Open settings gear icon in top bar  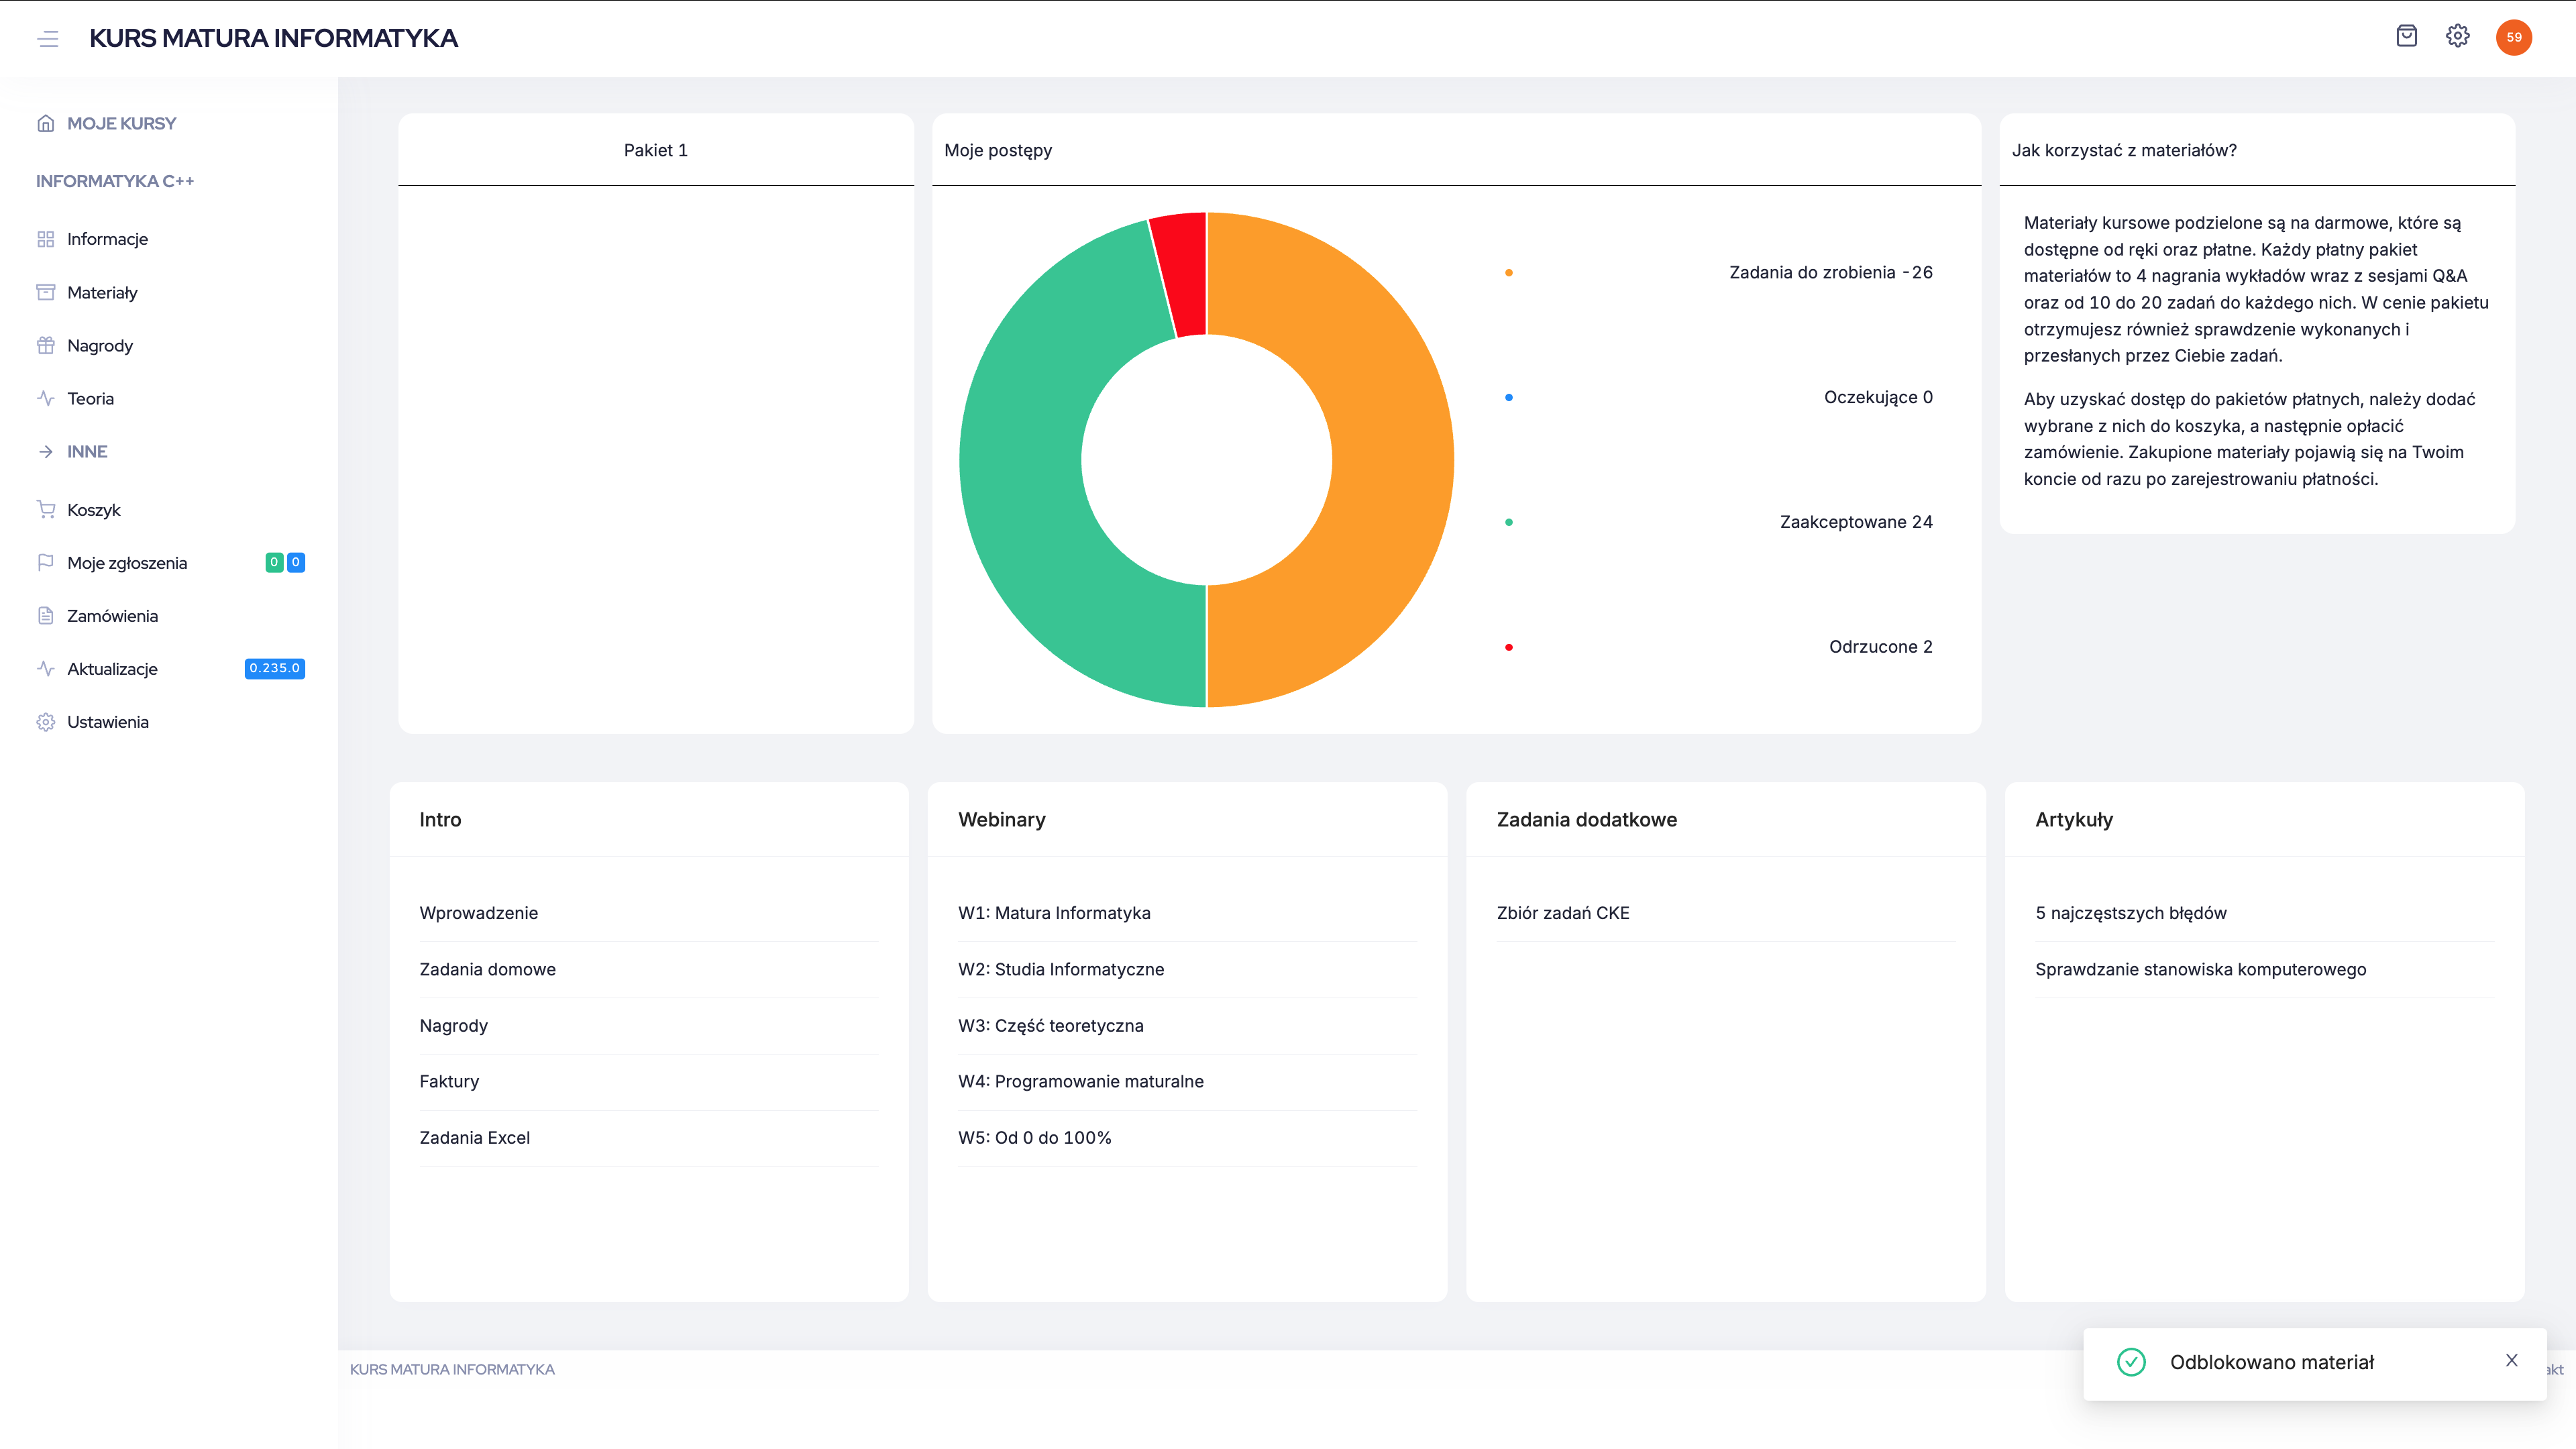tap(2457, 36)
